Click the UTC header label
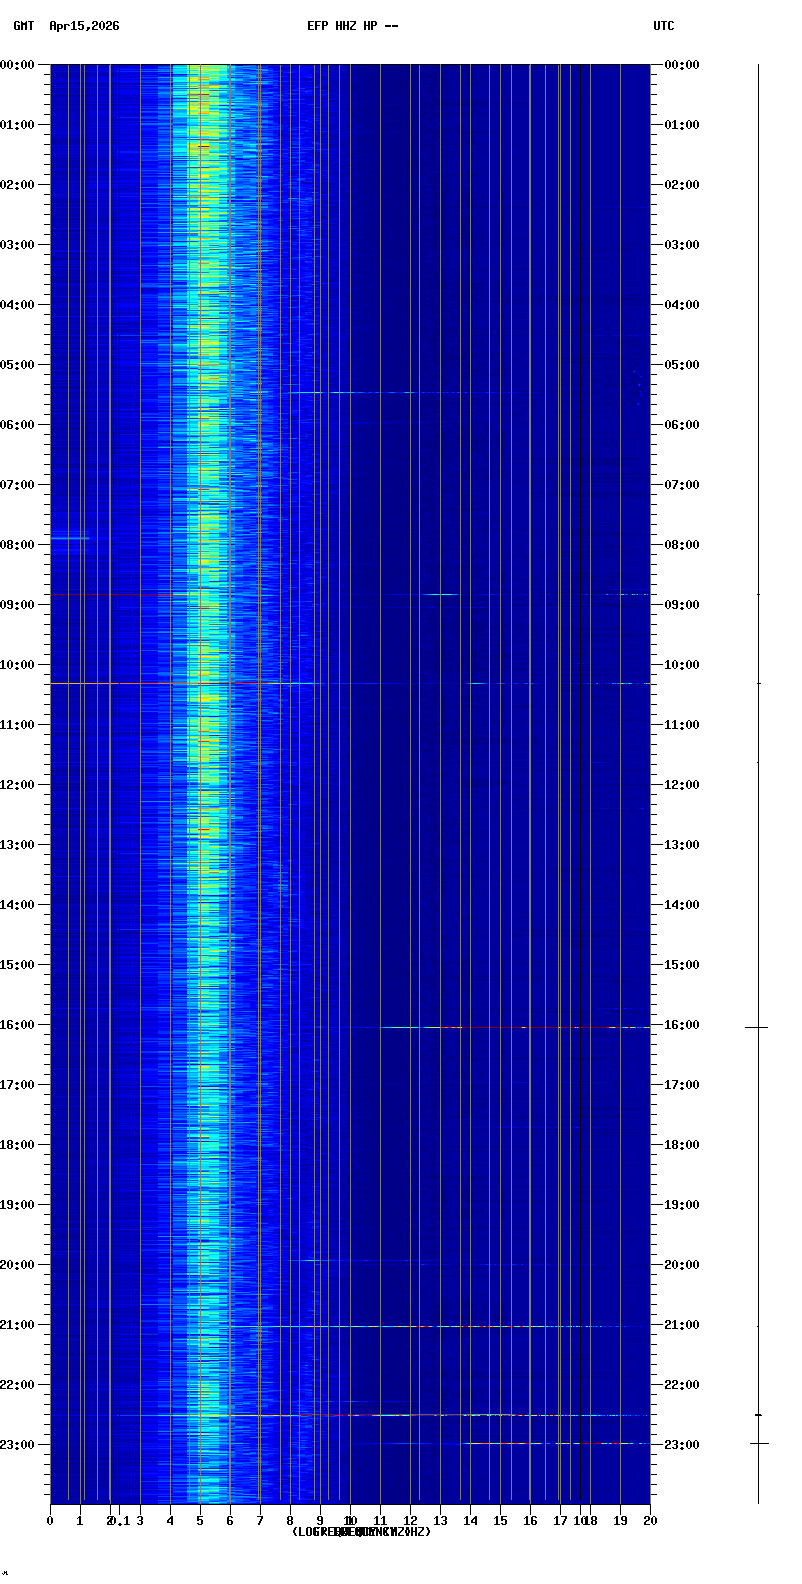Screen dimensions: 802x1584 tap(664, 26)
